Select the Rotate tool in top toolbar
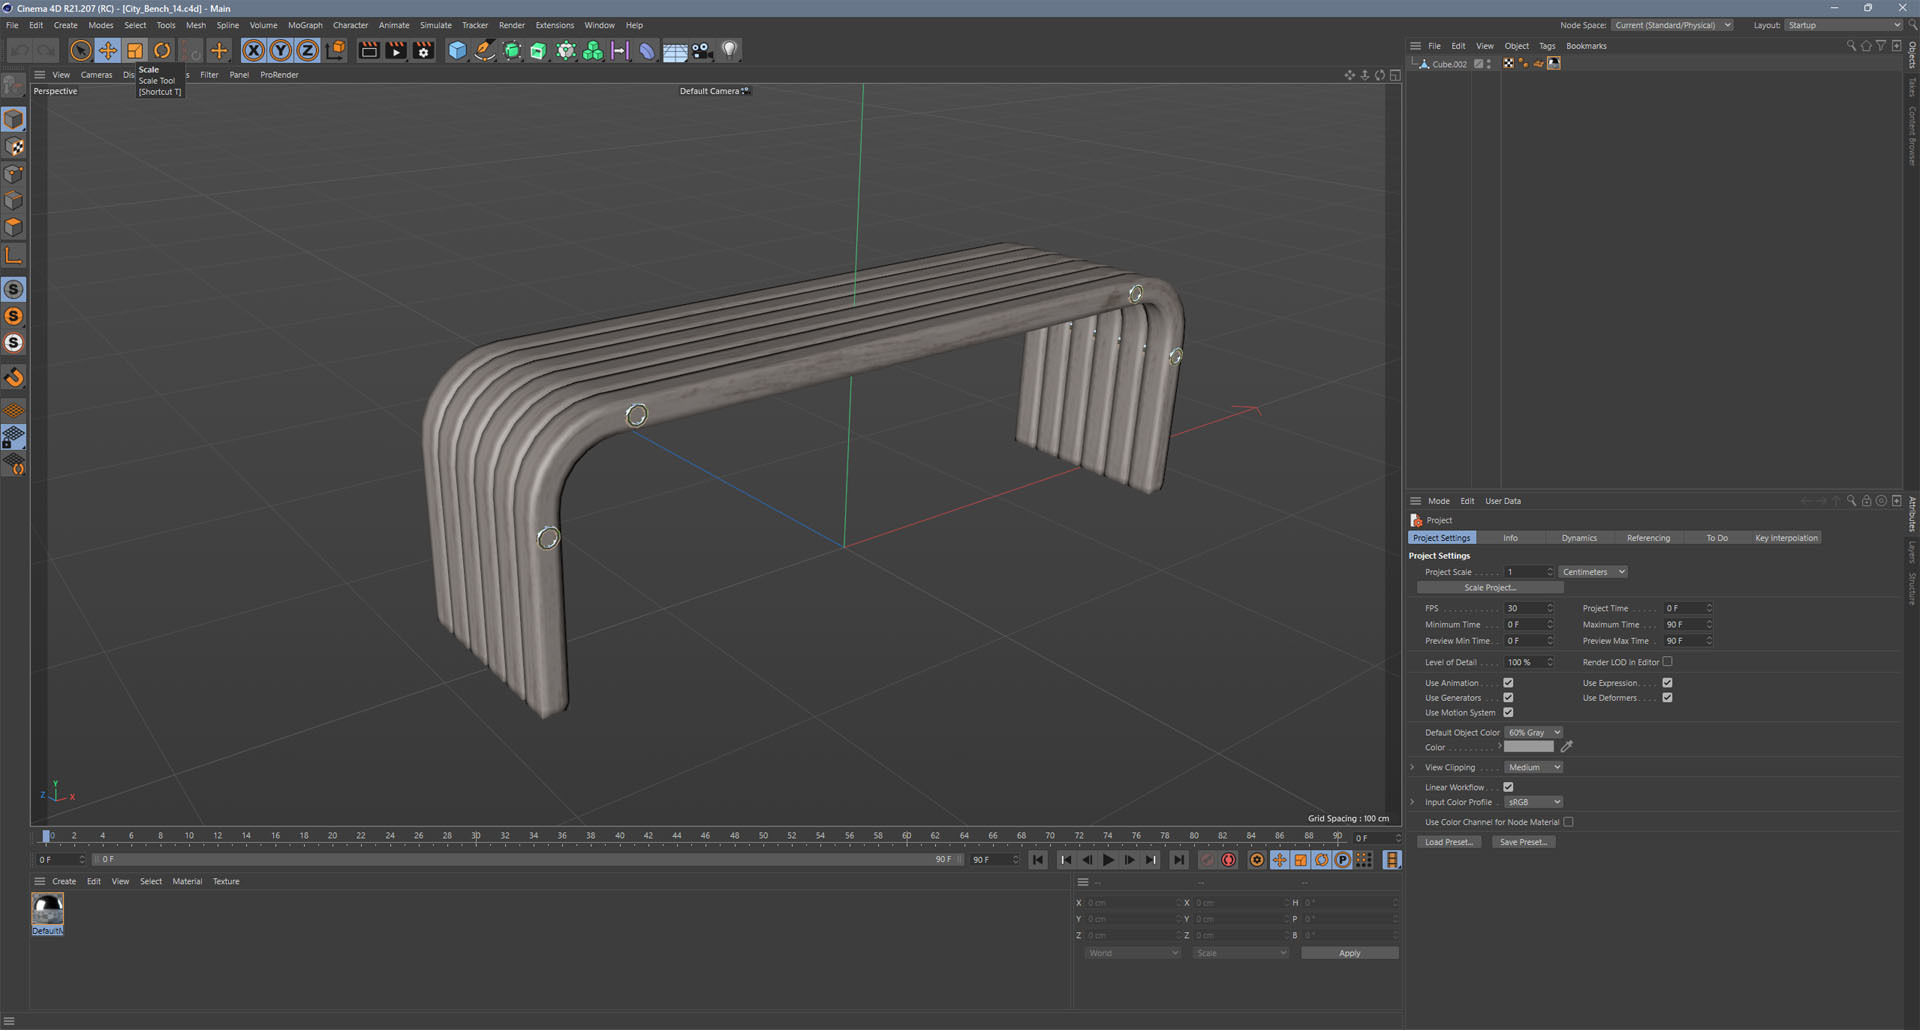Viewport: 1920px width, 1031px height. tap(162, 50)
